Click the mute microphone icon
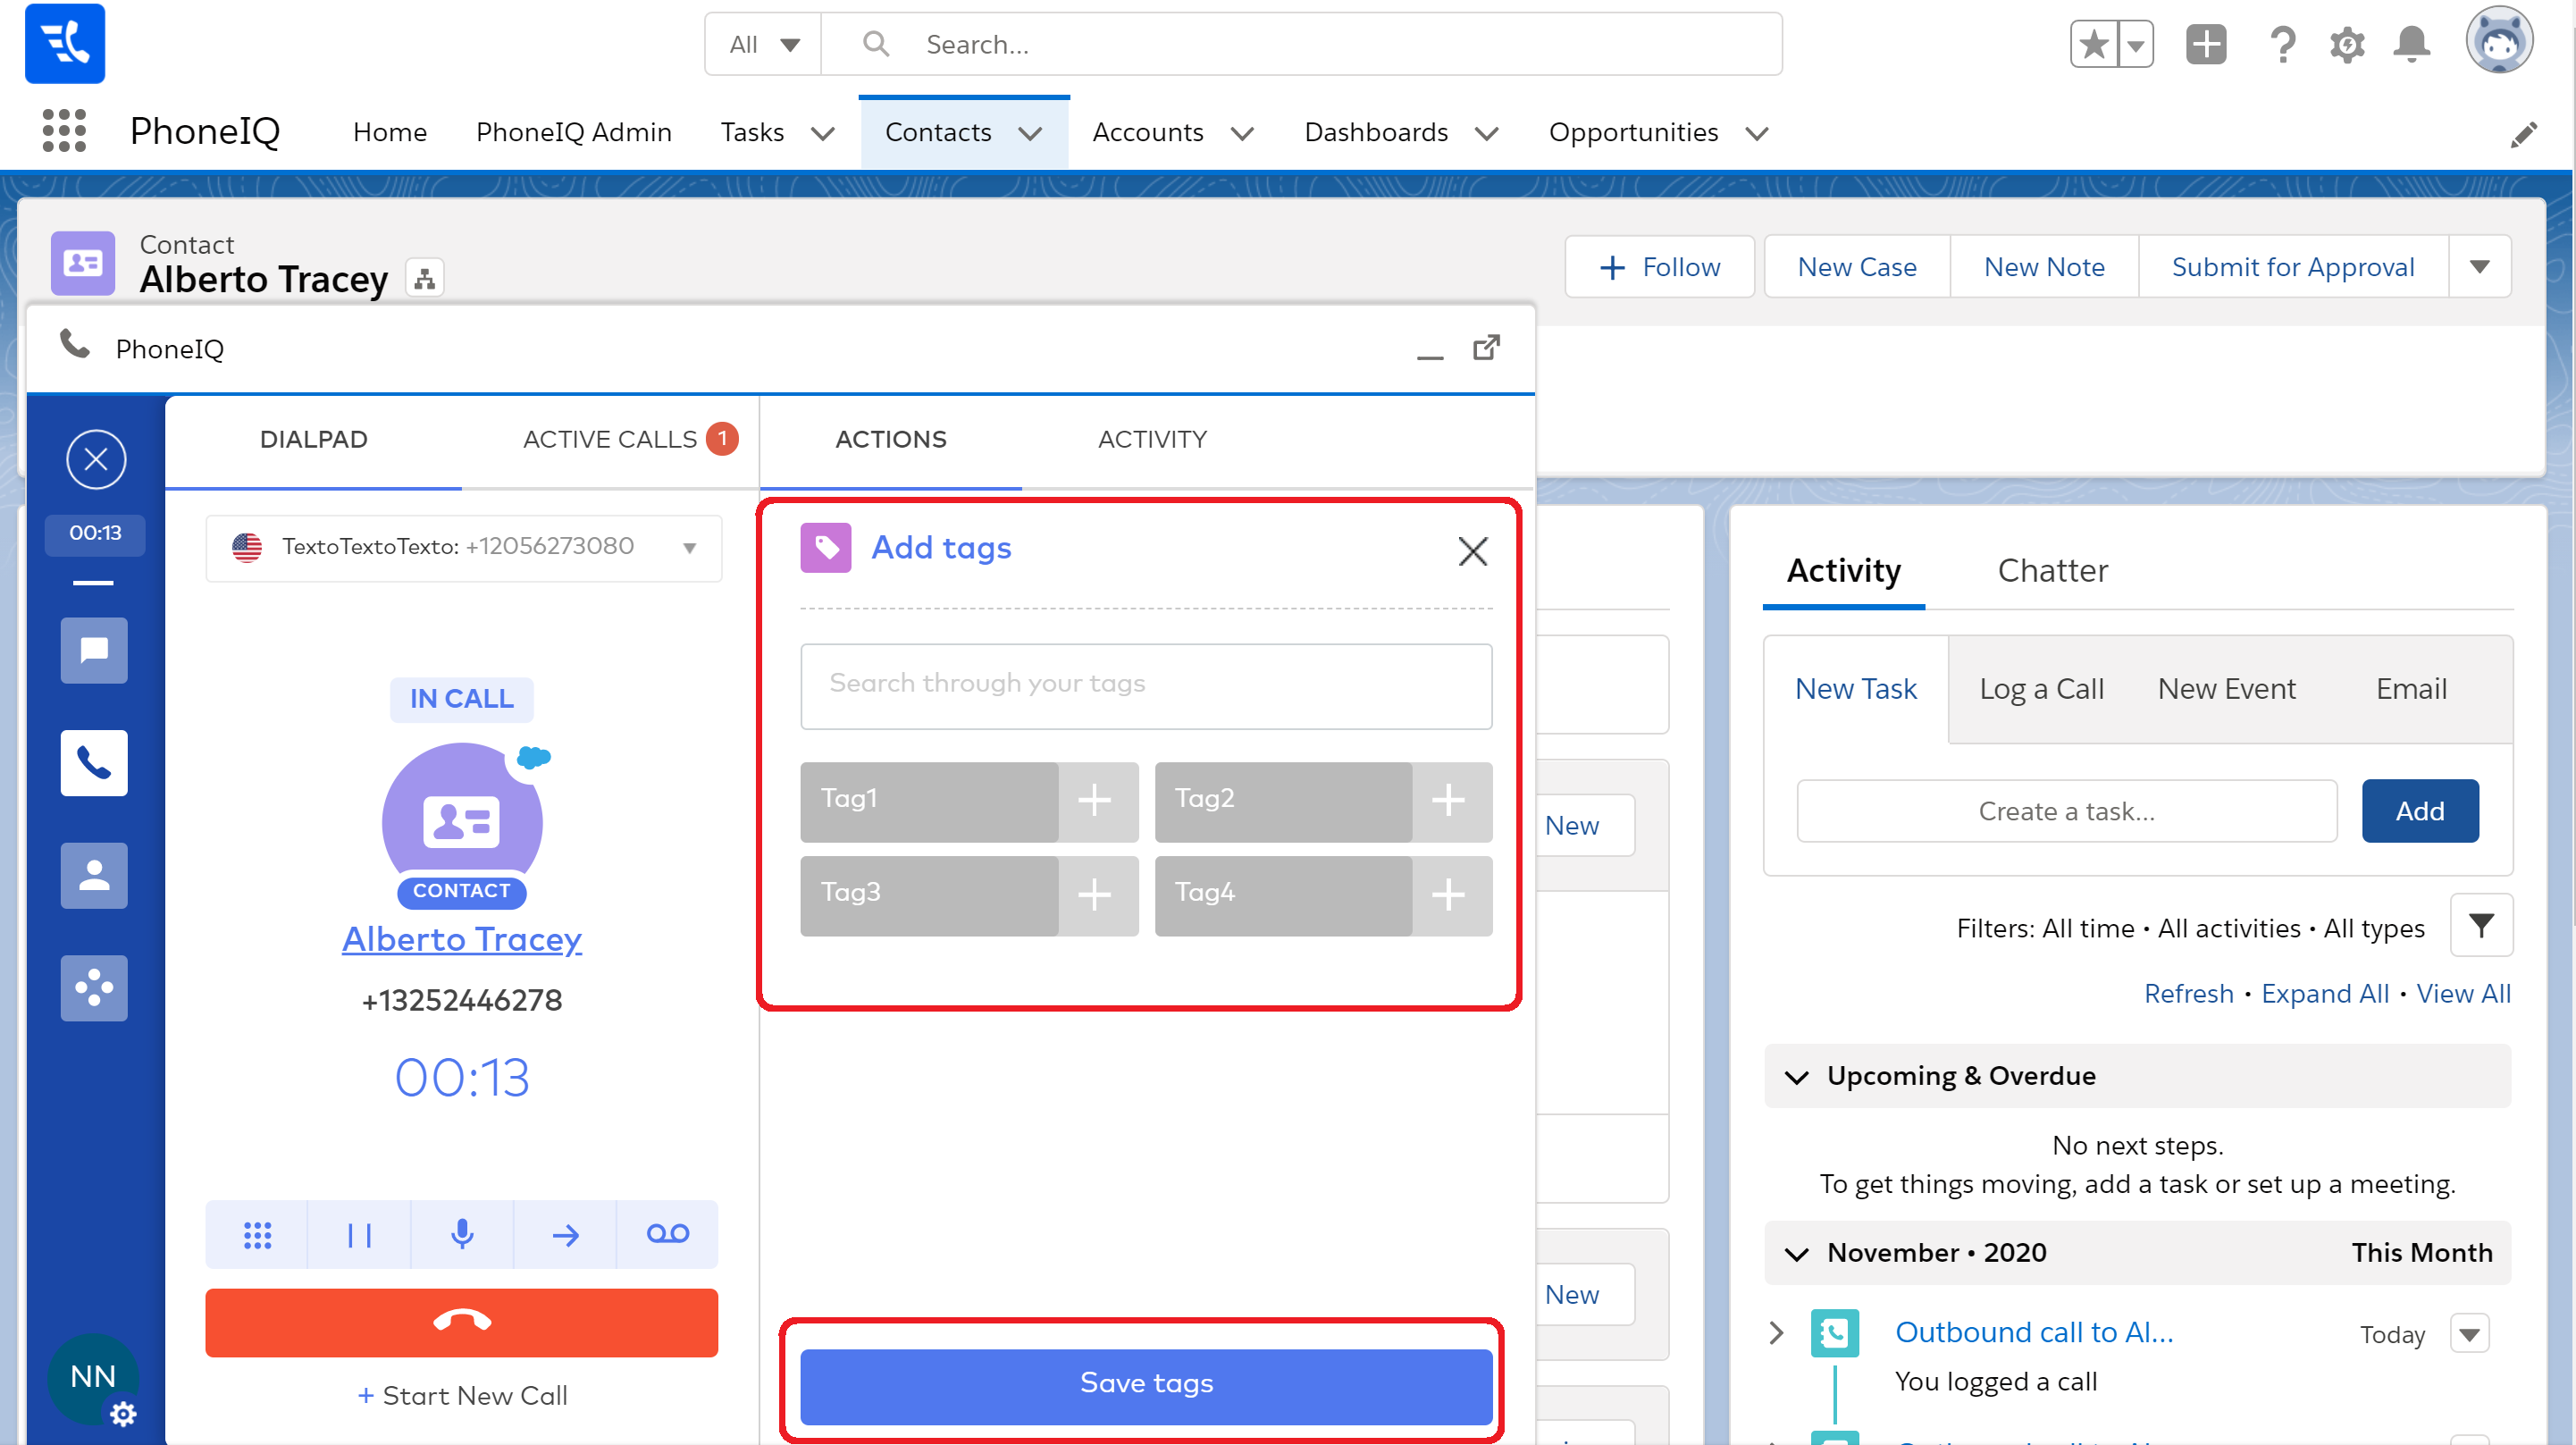 click(x=462, y=1234)
